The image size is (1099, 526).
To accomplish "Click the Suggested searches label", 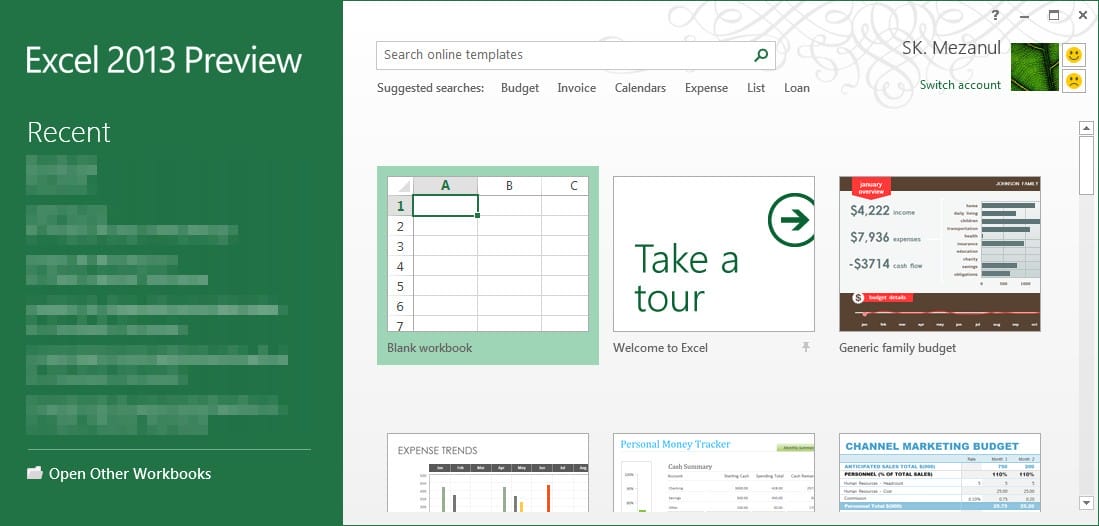I will coord(430,88).
